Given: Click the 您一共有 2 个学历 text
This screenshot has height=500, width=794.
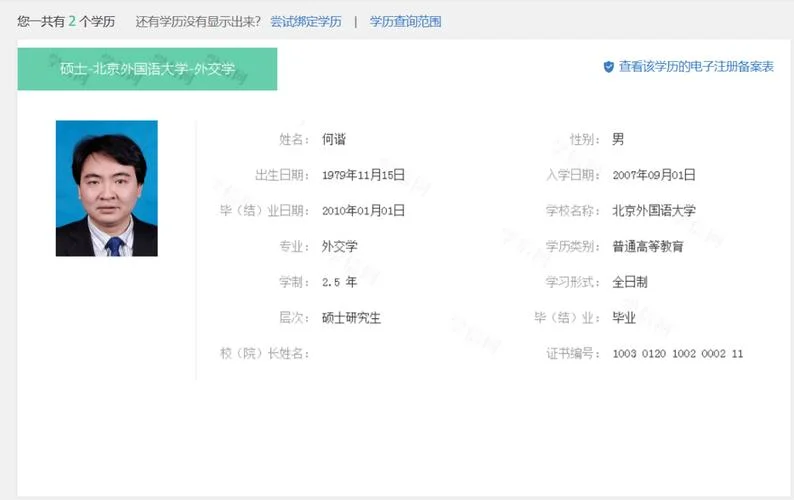Looking at the screenshot, I should [66, 22].
